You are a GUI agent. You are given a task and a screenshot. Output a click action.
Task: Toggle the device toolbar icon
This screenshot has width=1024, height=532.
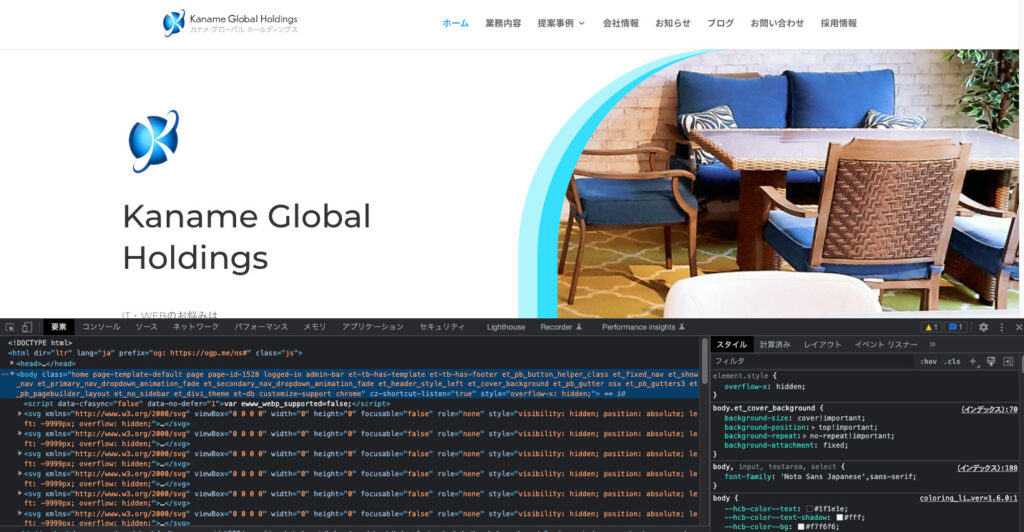tap(27, 327)
